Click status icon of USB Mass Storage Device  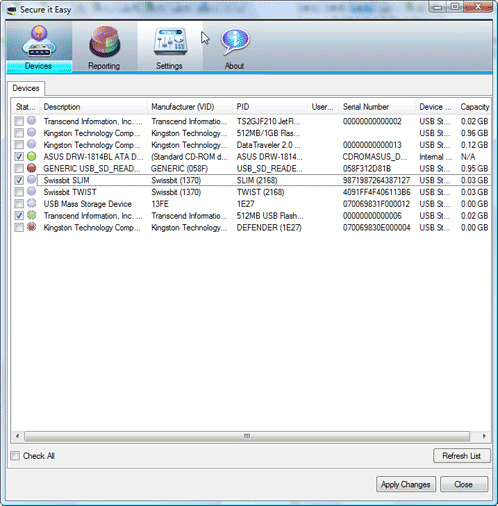click(31, 203)
